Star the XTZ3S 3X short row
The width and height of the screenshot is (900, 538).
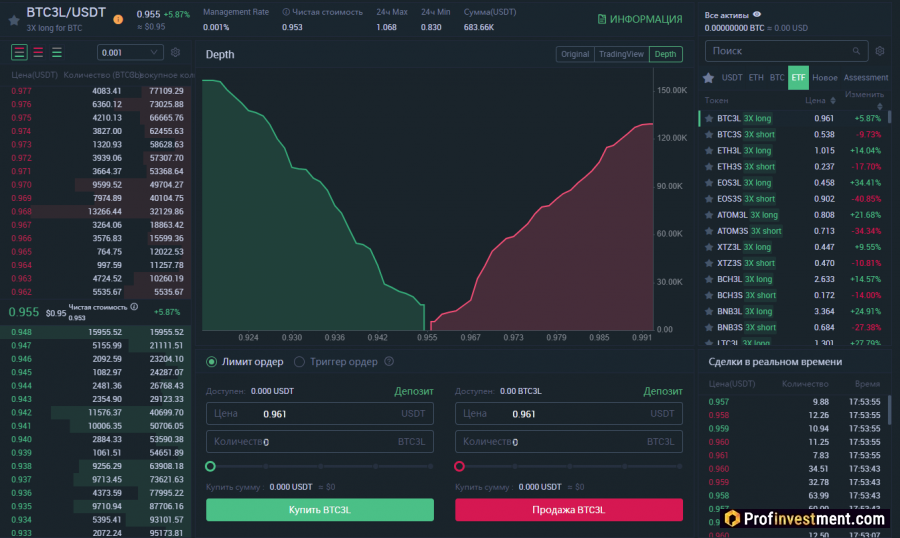(x=709, y=264)
